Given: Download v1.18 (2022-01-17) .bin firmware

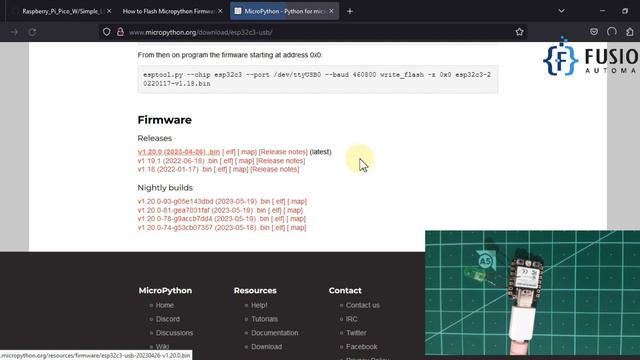Looking at the screenshot, I should pos(175,169).
